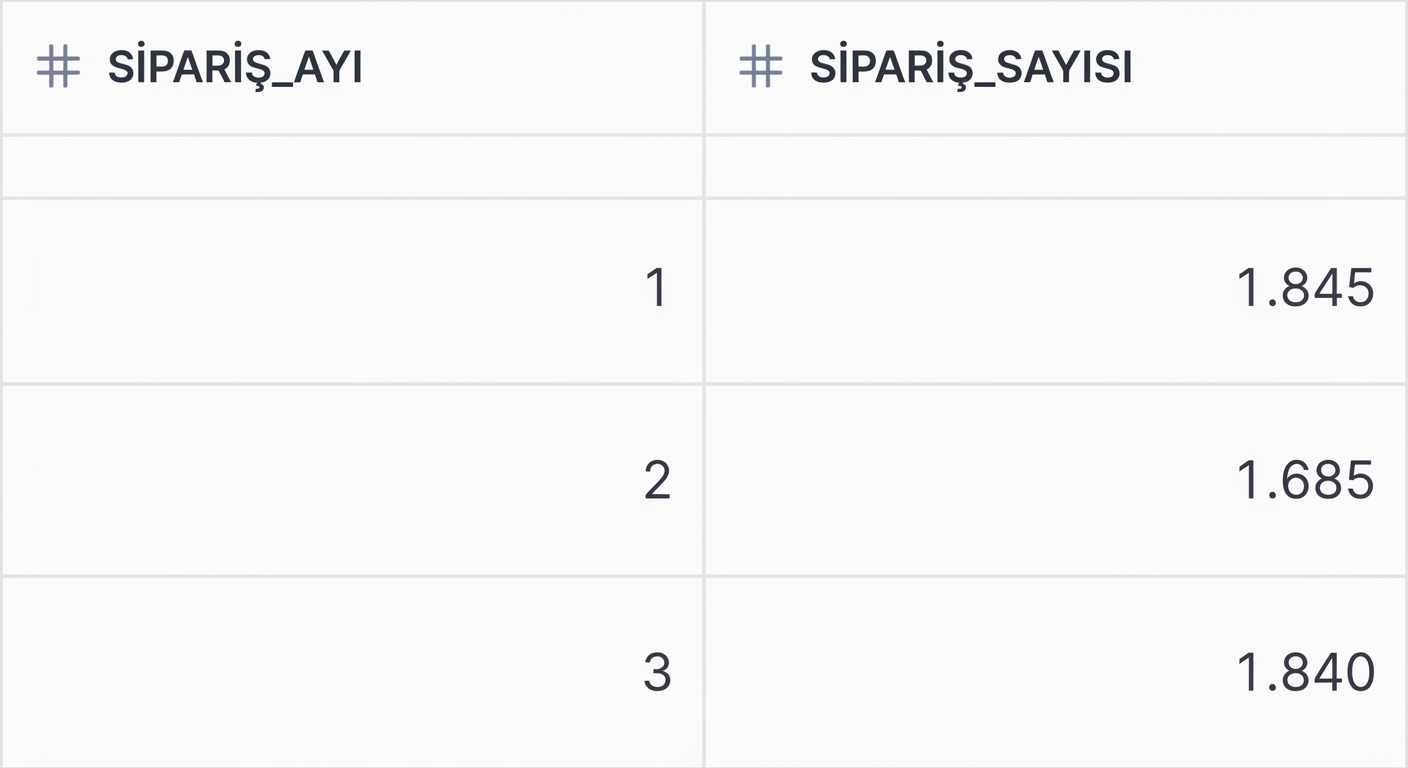Select the third data row of the table
This screenshot has height=768, width=1408.
[x=700, y=673]
